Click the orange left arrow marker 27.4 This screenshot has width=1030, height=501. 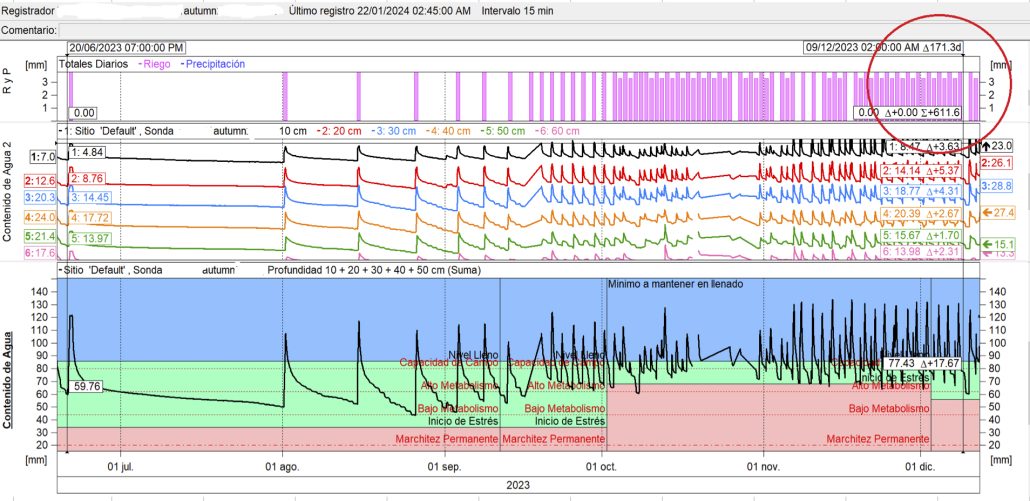click(x=1000, y=212)
